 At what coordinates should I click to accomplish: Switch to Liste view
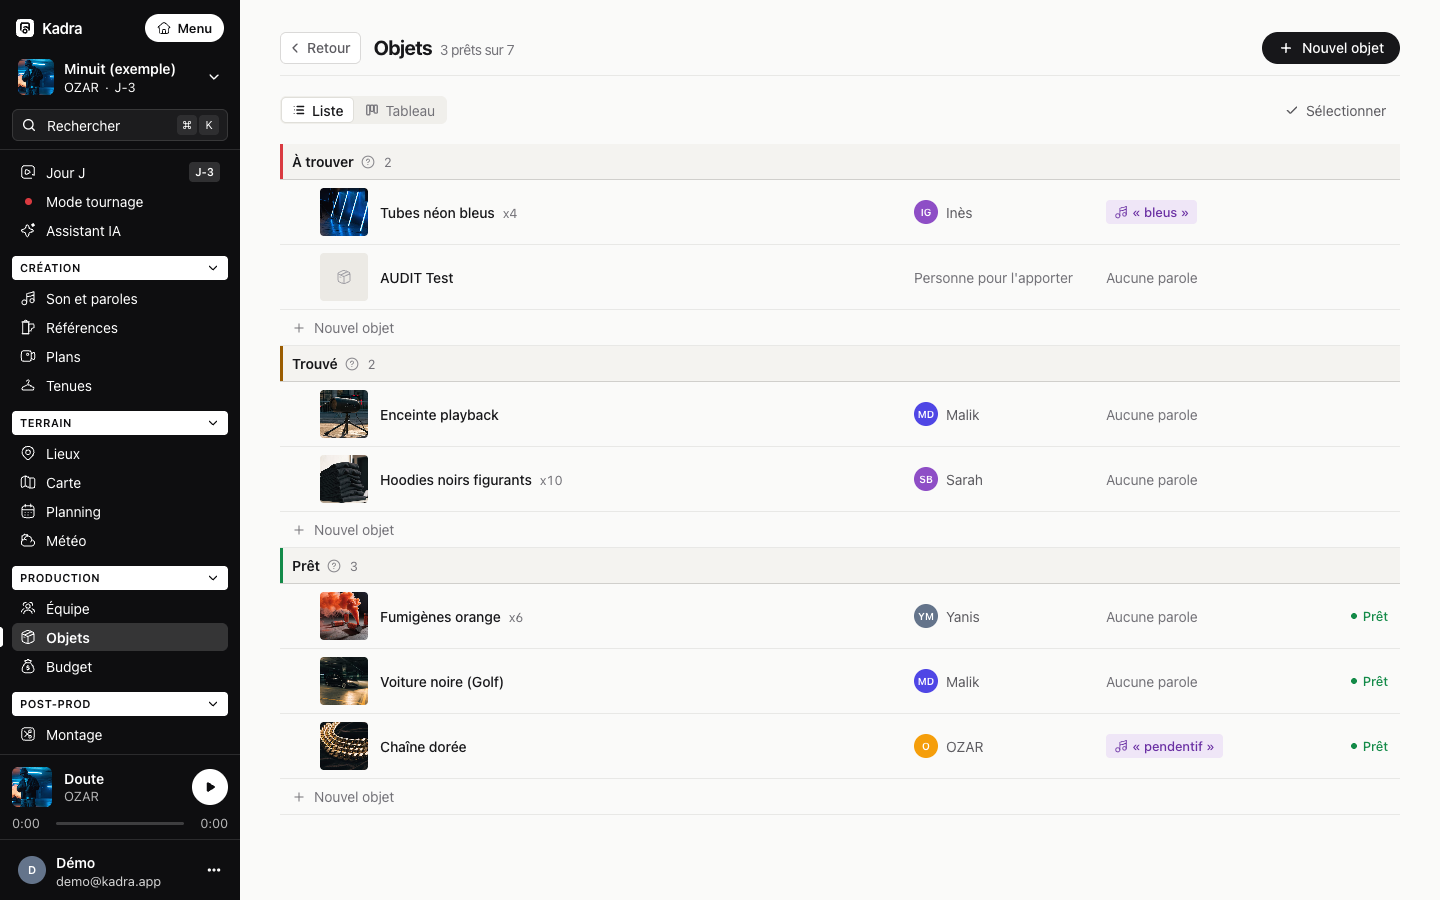(x=318, y=110)
